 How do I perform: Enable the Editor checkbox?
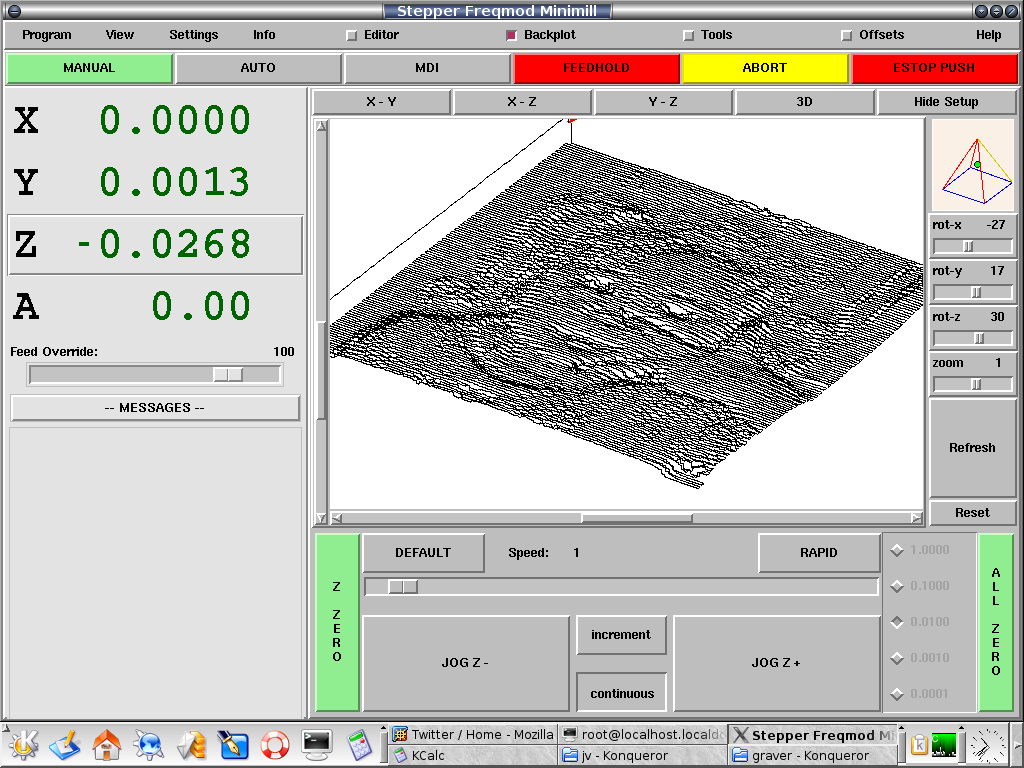[x=352, y=35]
